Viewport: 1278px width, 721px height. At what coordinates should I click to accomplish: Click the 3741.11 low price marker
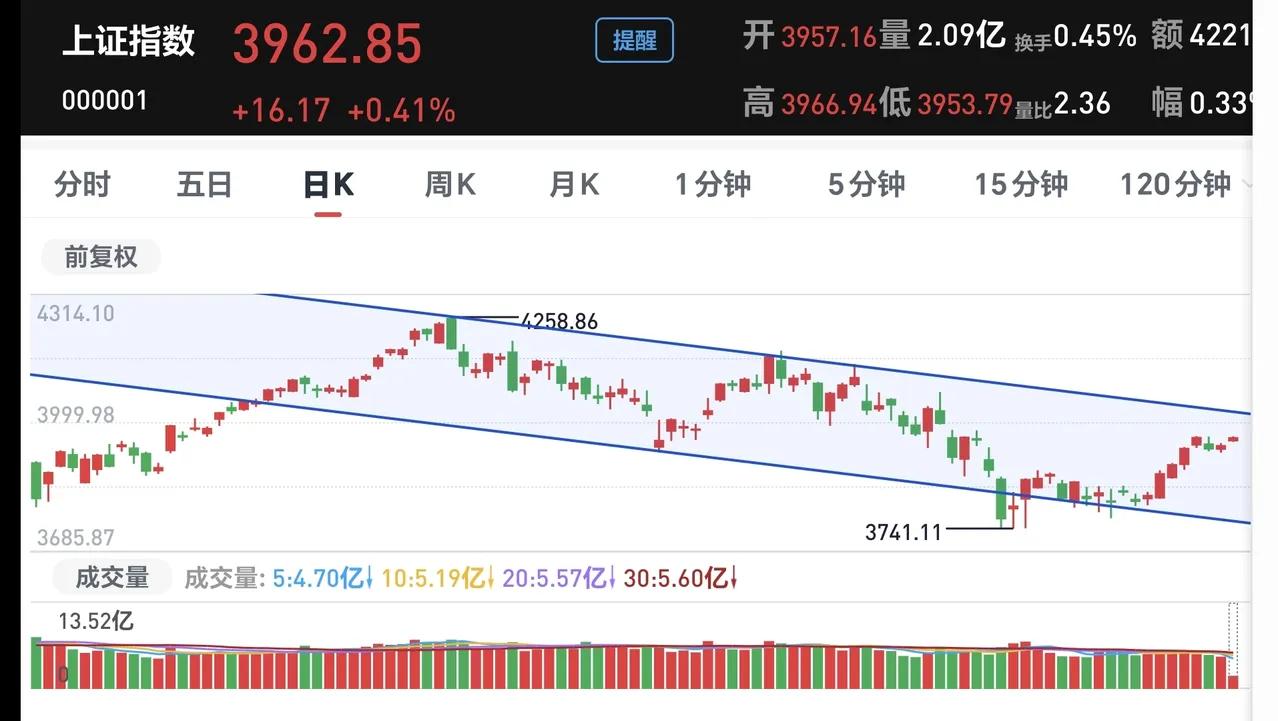pos(903,532)
